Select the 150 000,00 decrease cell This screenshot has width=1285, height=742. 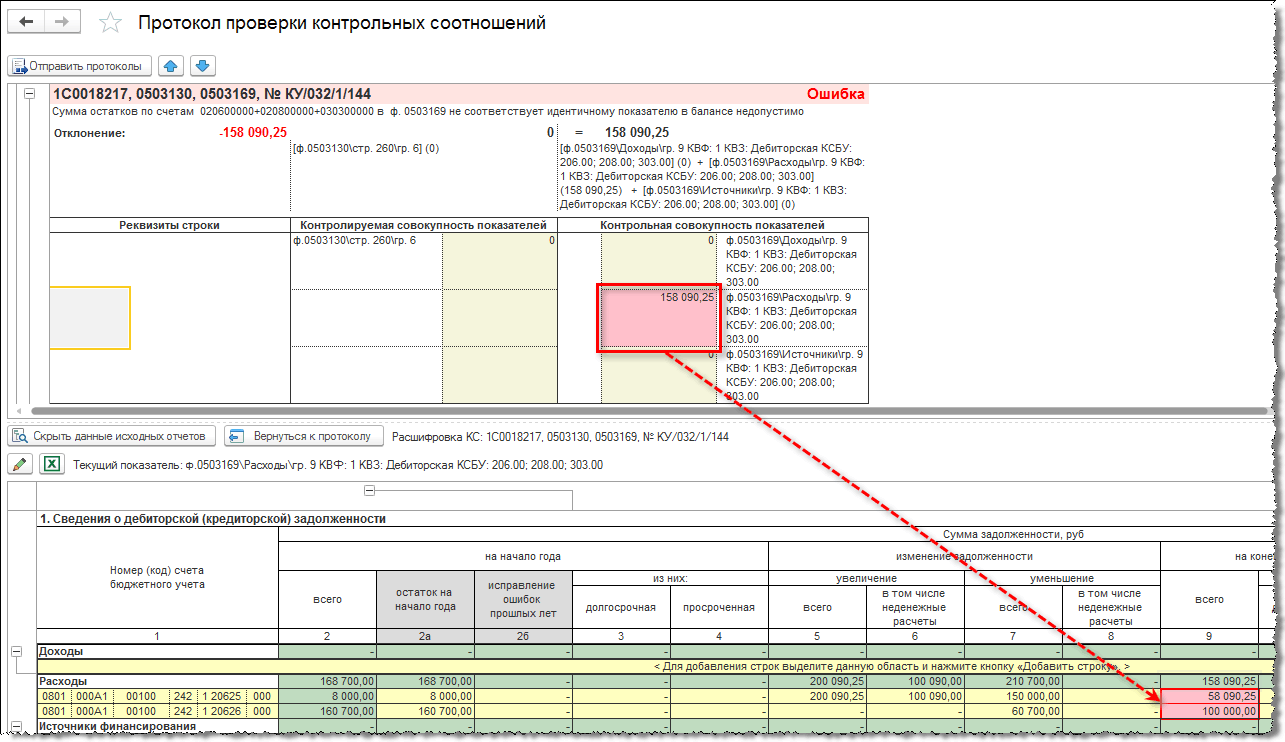coord(1013,696)
